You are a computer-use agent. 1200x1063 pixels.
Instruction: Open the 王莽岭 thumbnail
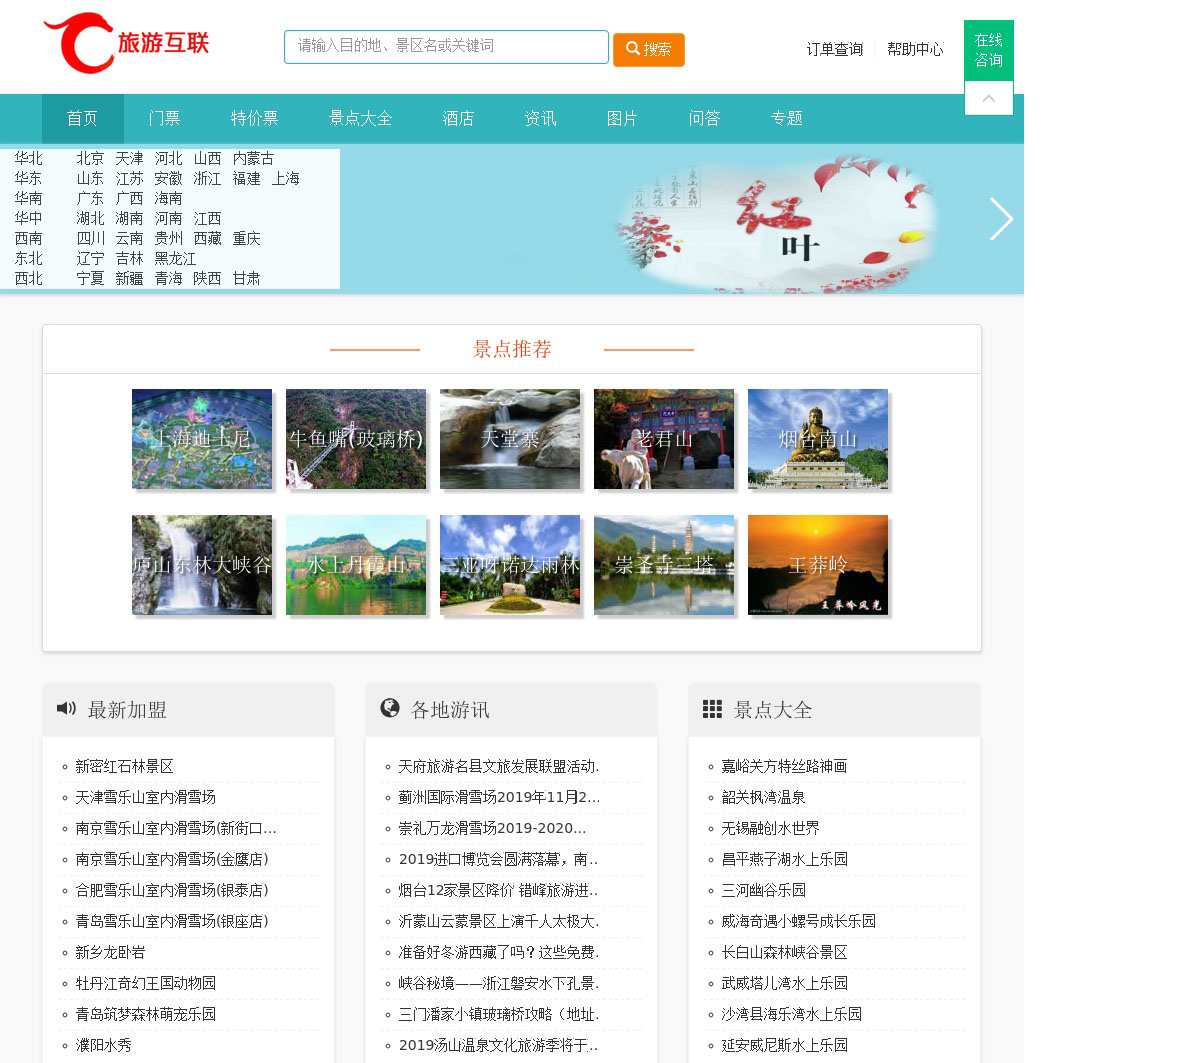tap(818, 565)
